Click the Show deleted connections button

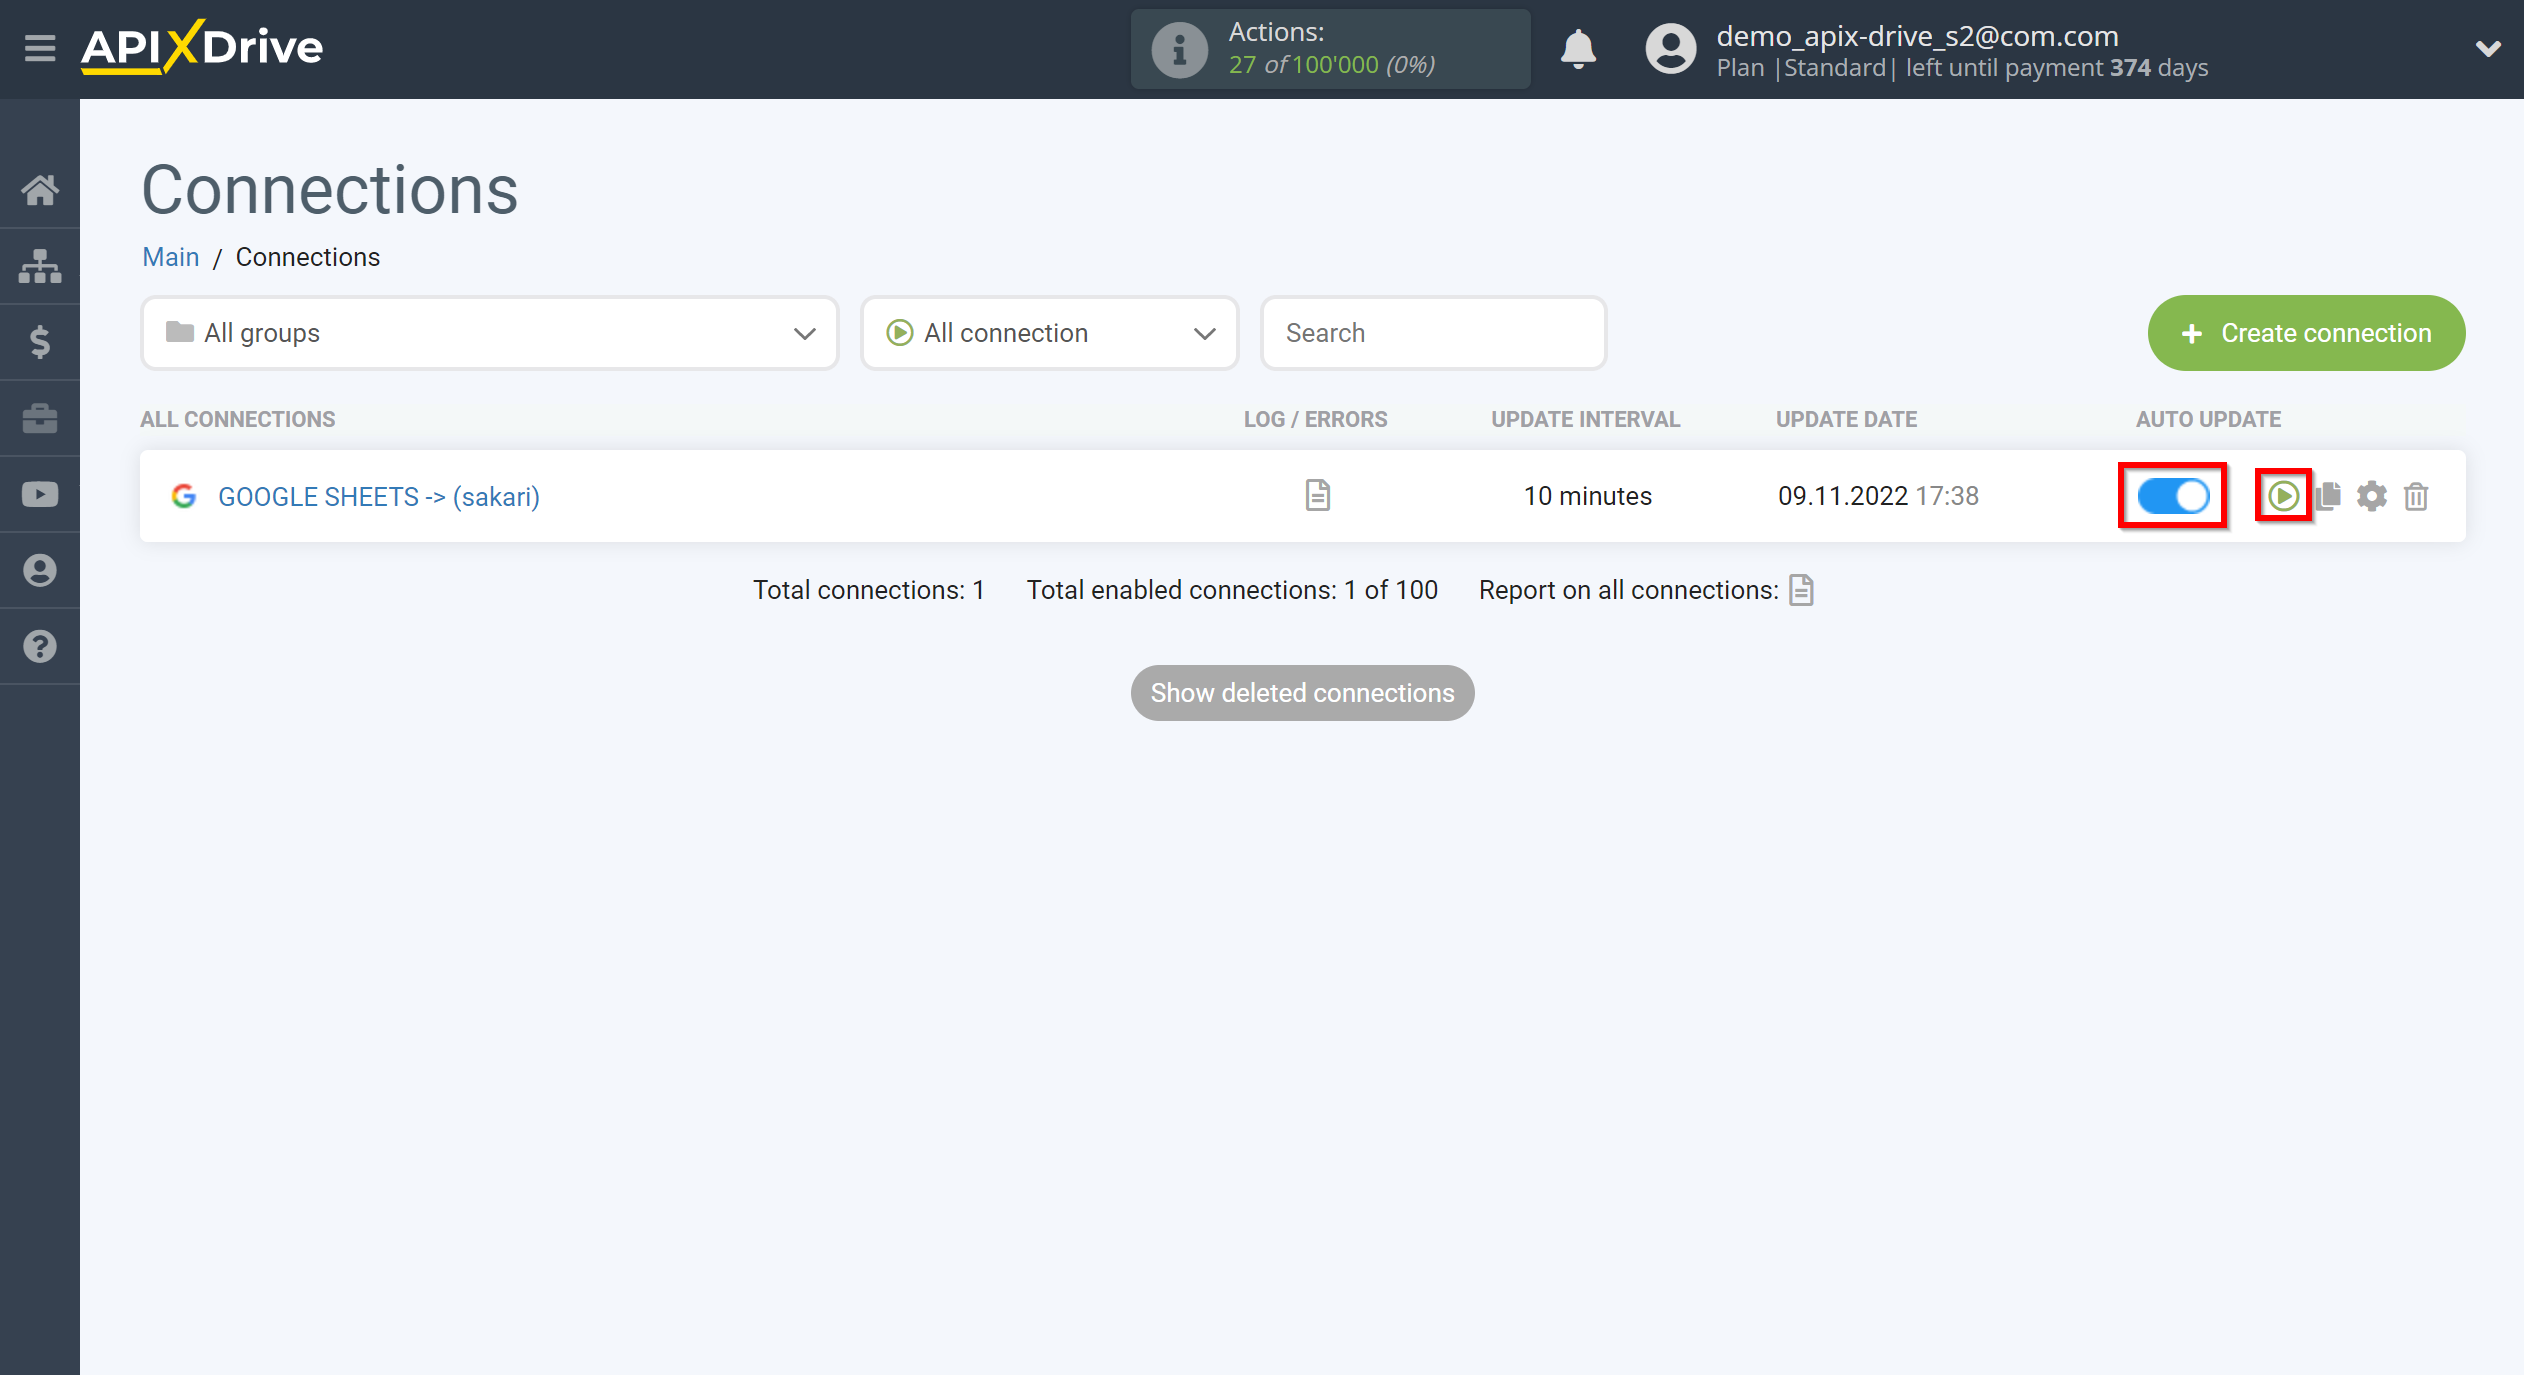pyautogui.click(x=1302, y=691)
